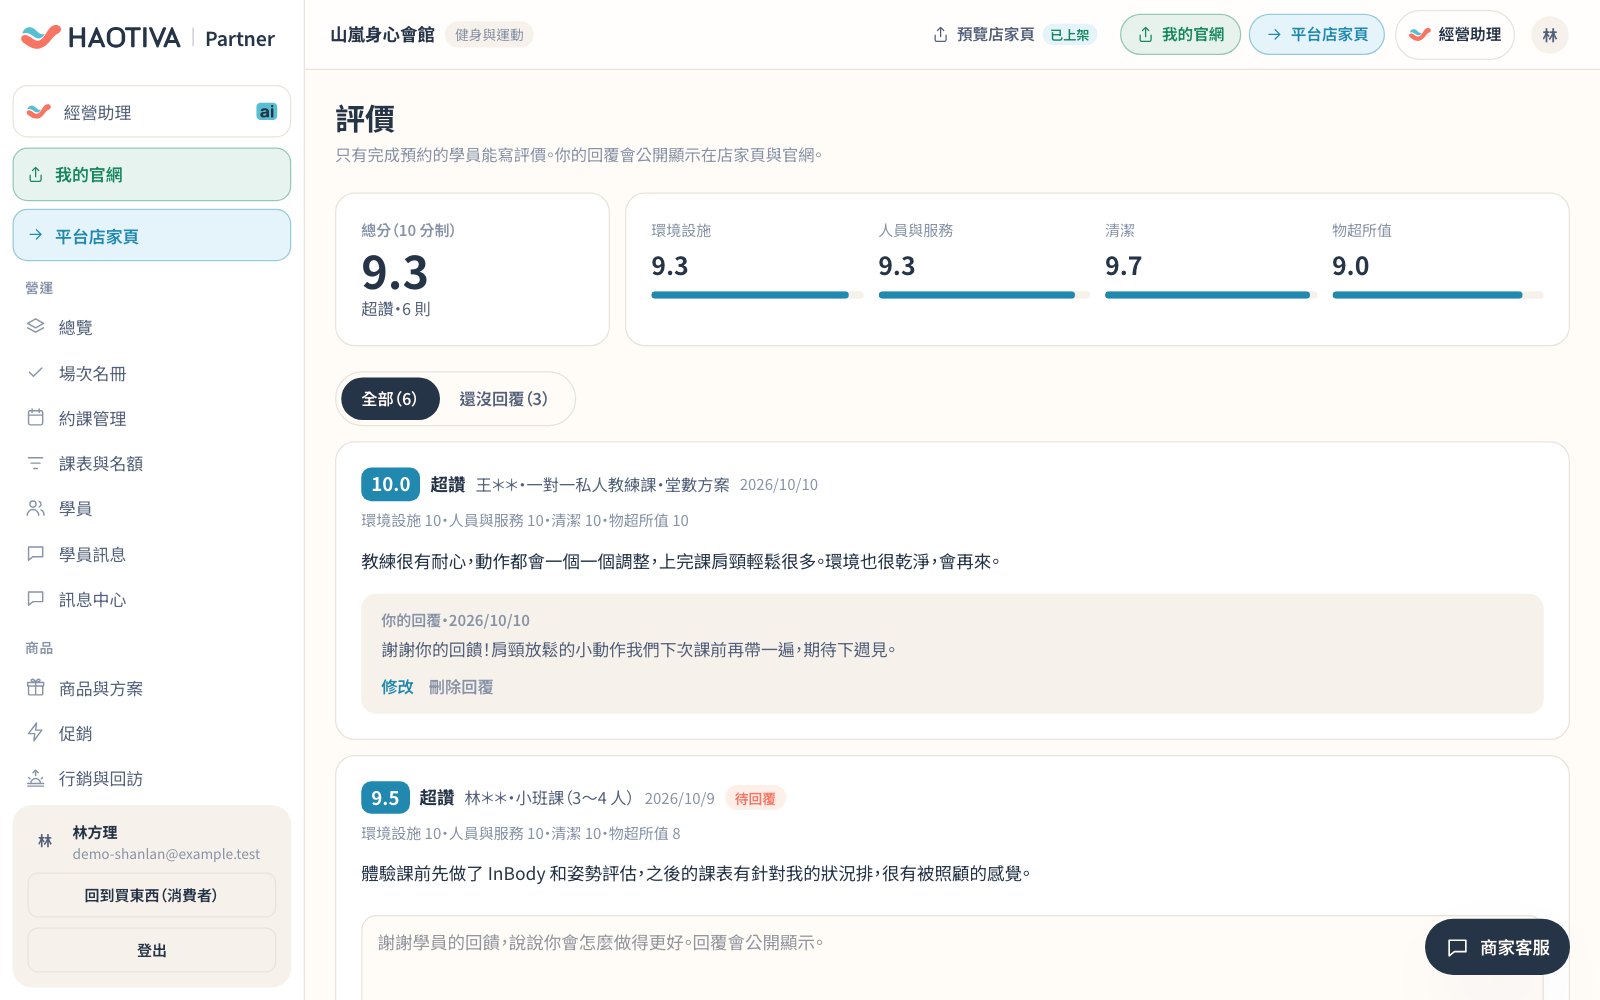The height and width of the screenshot is (1000, 1600).
Task: Click 商品與方案 gift icon
Action: click(x=36, y=687)
